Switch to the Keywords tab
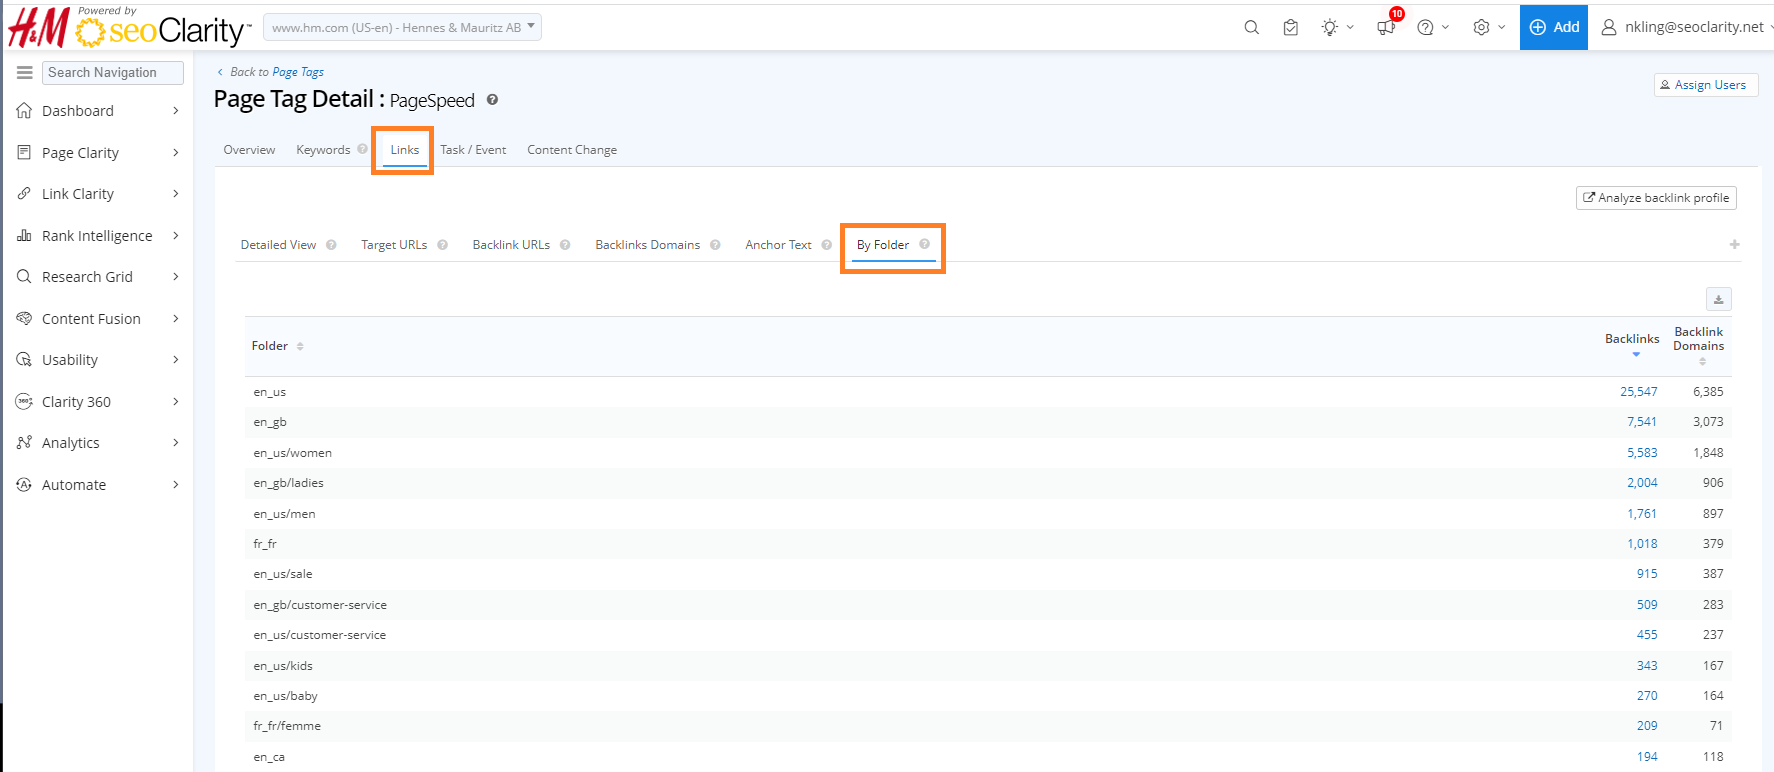The image size is (1774, 772). coord(323,150)
